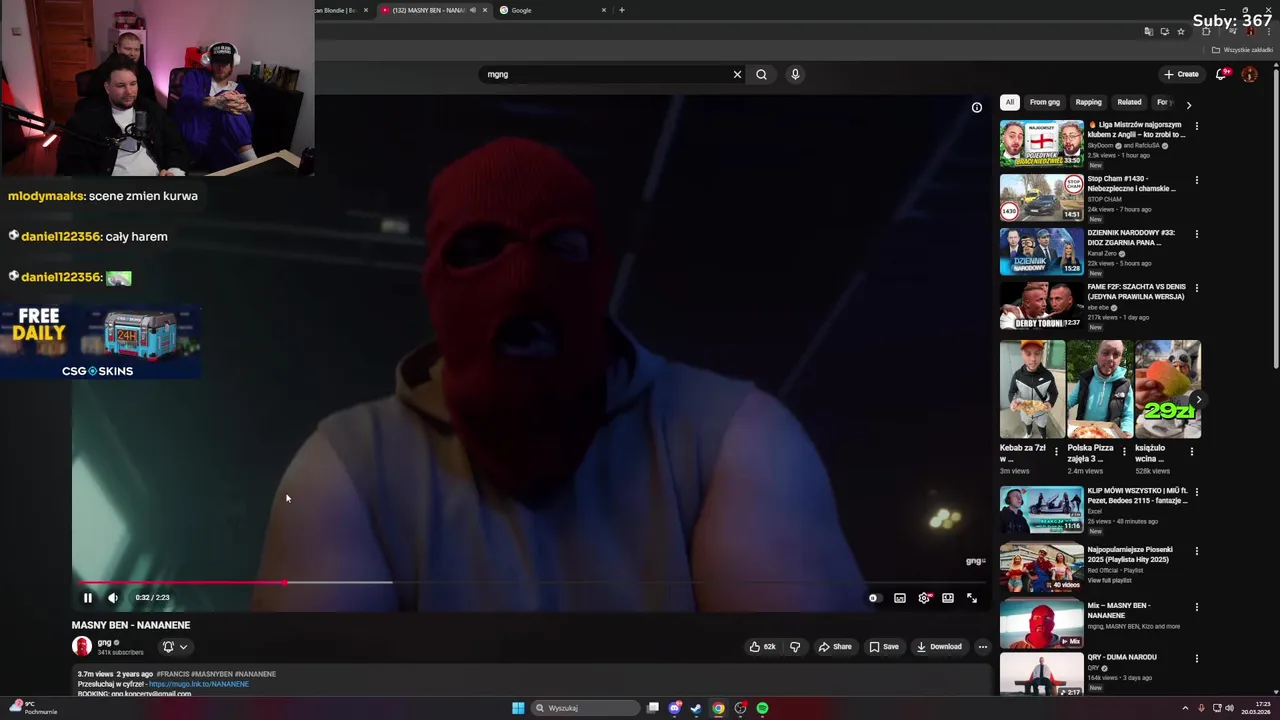Open the gng channel avatar

(x=82, y=647)
